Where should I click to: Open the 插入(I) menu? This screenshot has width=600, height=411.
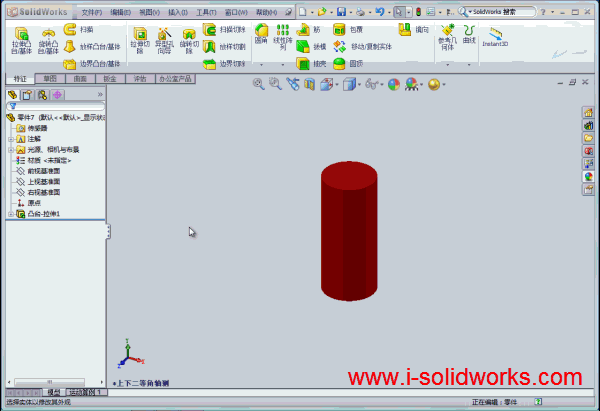coord(178,12)
